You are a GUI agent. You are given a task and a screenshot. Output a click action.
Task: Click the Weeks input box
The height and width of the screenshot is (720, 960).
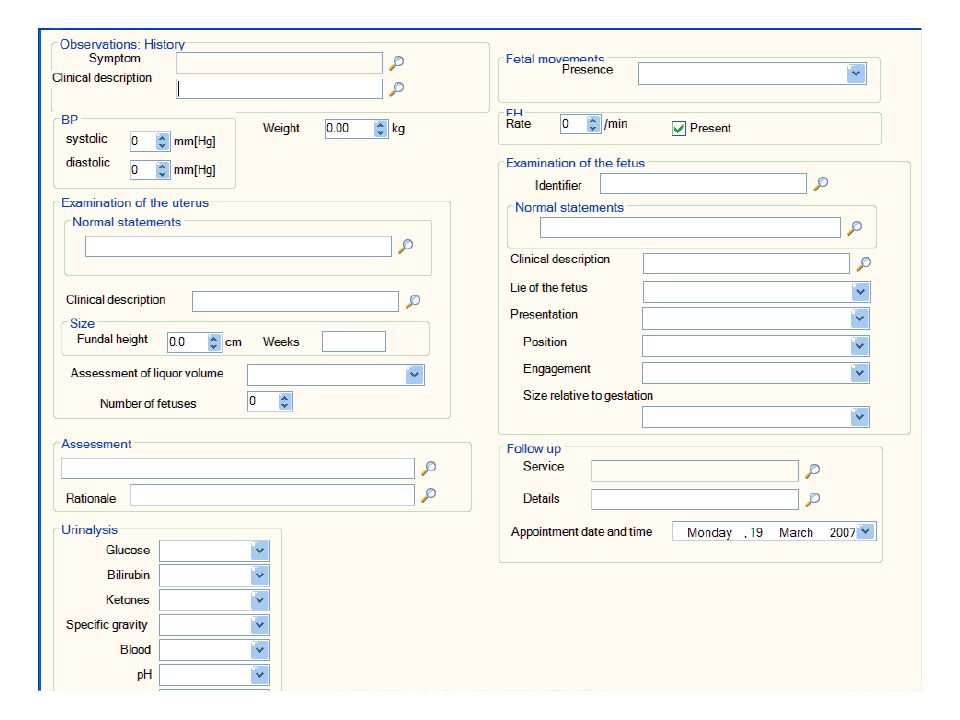[x=354, y=342]
